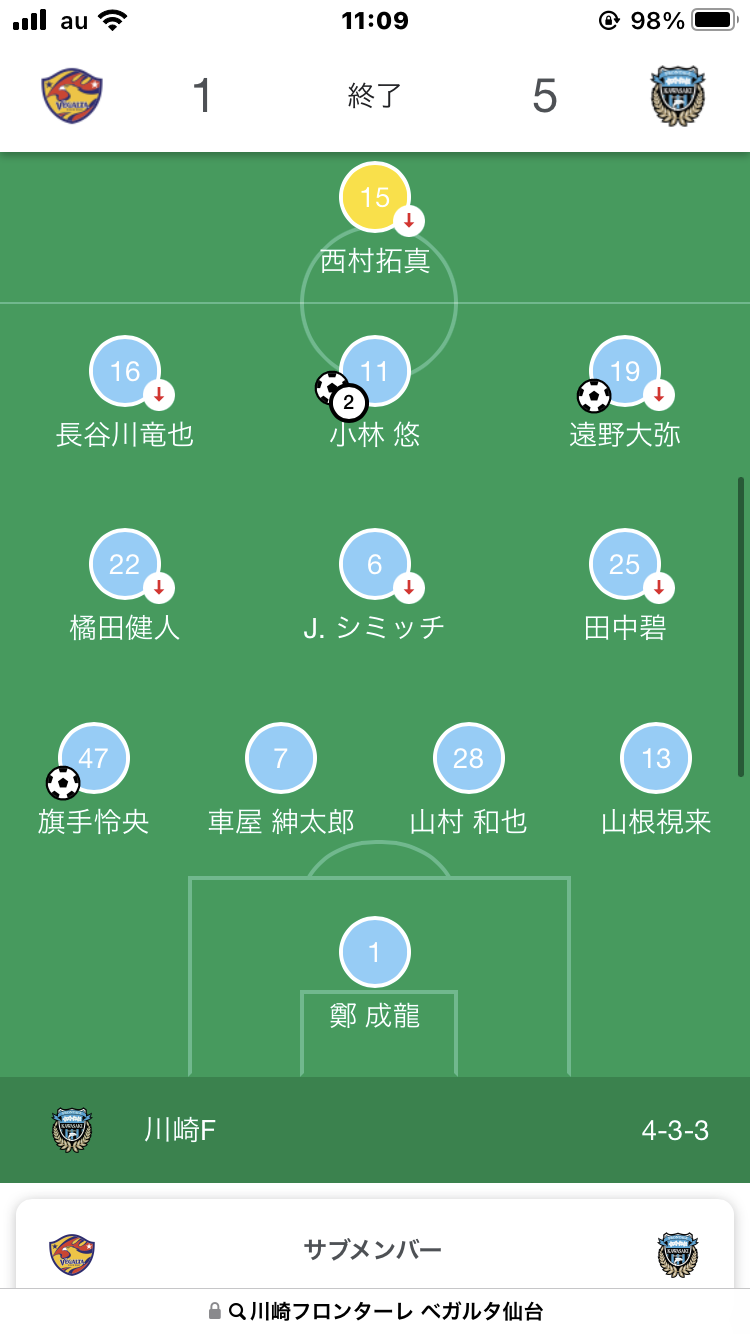Open player 25 田中碧 details

click(625, 565)
